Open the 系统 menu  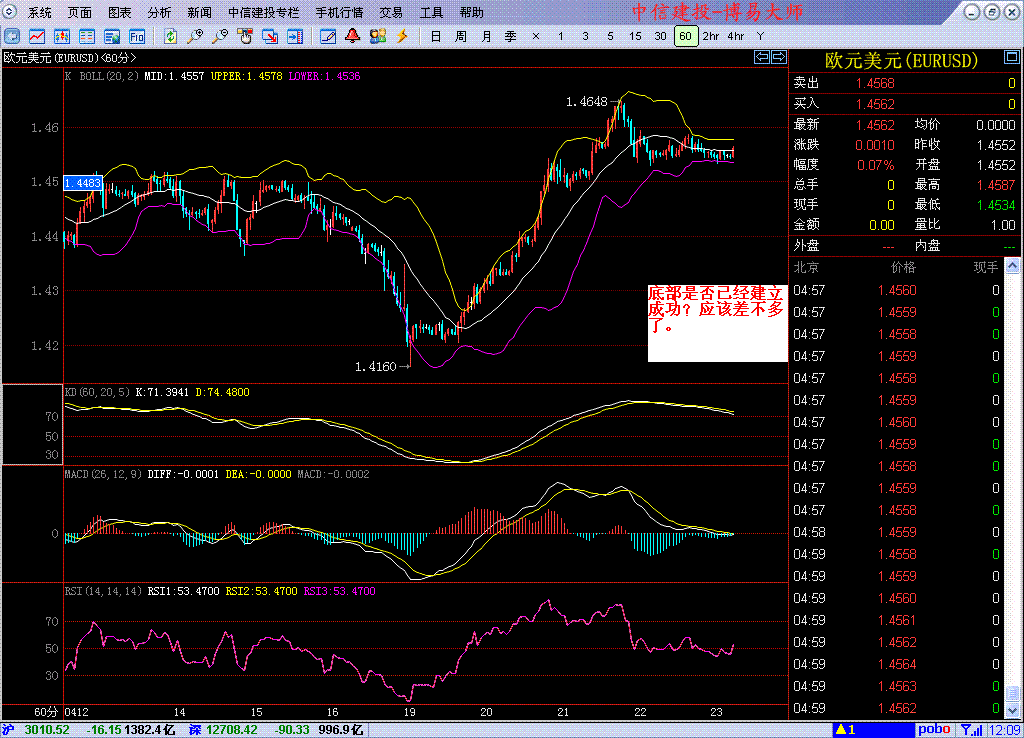point(40,12)
